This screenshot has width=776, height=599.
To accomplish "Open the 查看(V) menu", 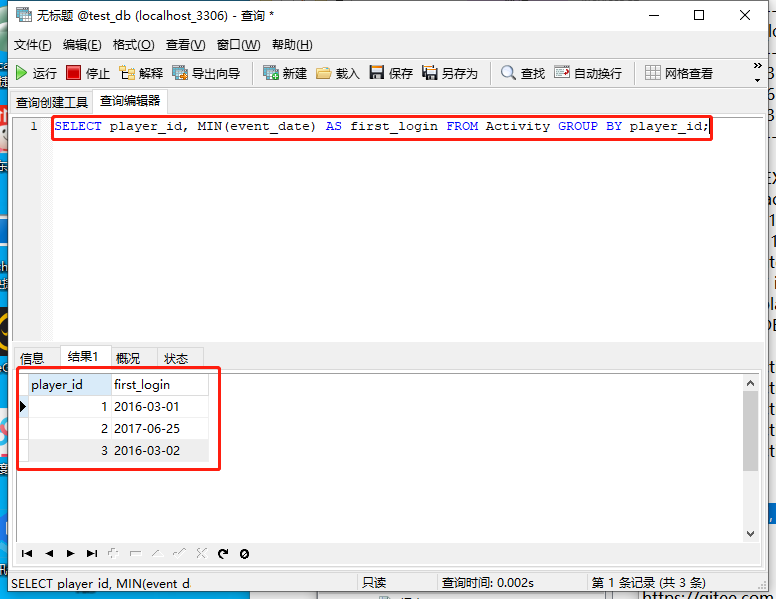I will [x=186, y=45].
